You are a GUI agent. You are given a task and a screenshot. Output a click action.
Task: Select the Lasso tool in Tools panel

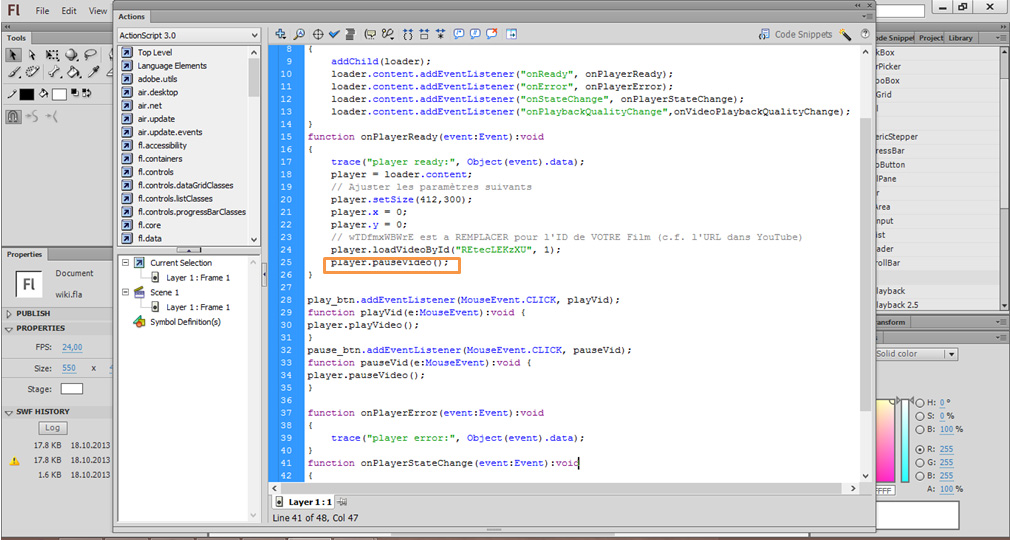click(x=91, y=55)
